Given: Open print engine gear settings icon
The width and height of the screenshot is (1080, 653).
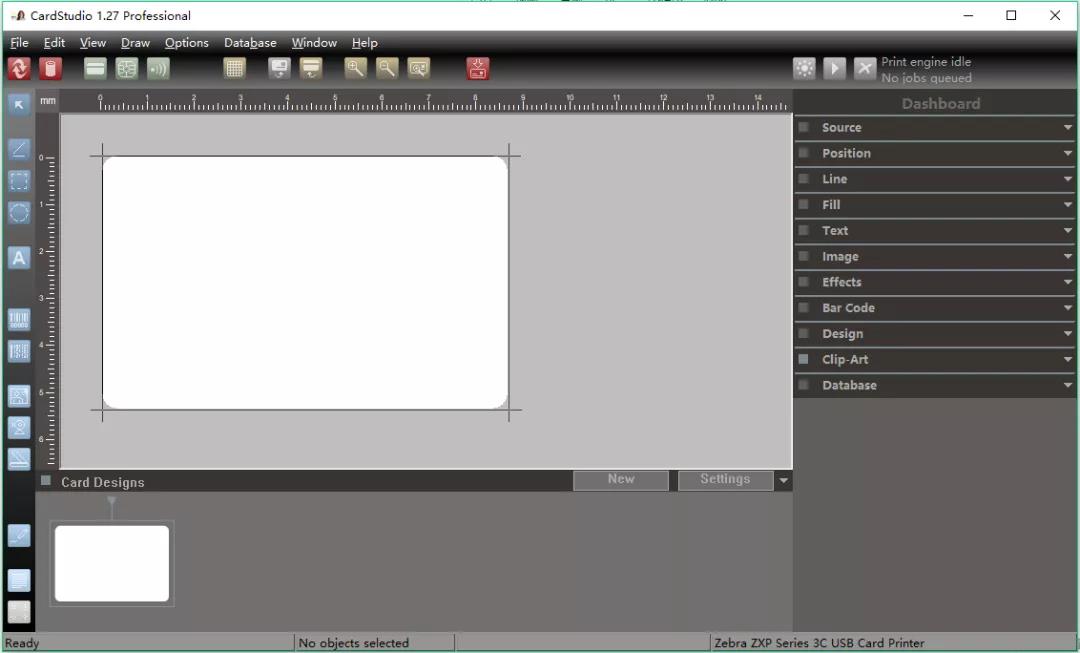Looking at the screenshot, I should point(804,68).
